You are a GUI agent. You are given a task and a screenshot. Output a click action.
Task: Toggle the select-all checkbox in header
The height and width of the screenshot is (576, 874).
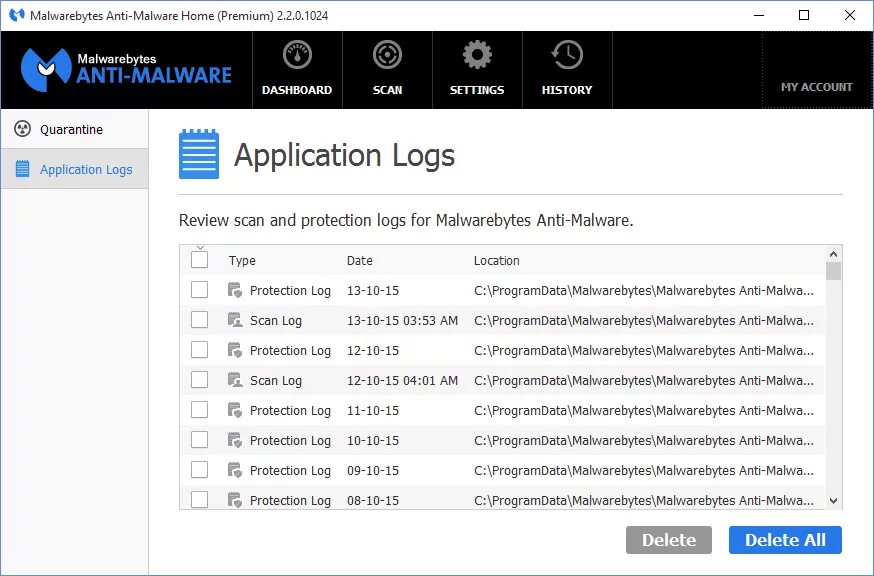tap(200, 260)
